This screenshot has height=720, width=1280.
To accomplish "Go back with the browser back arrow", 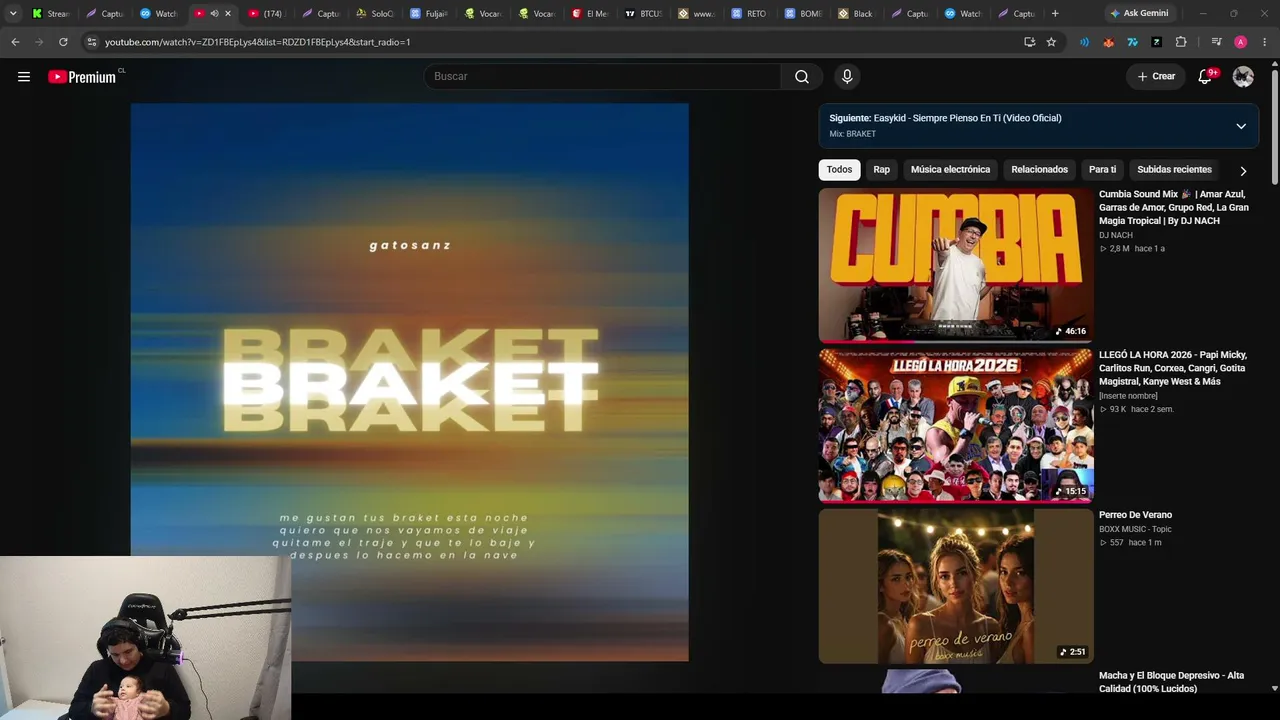I will 15,42.
